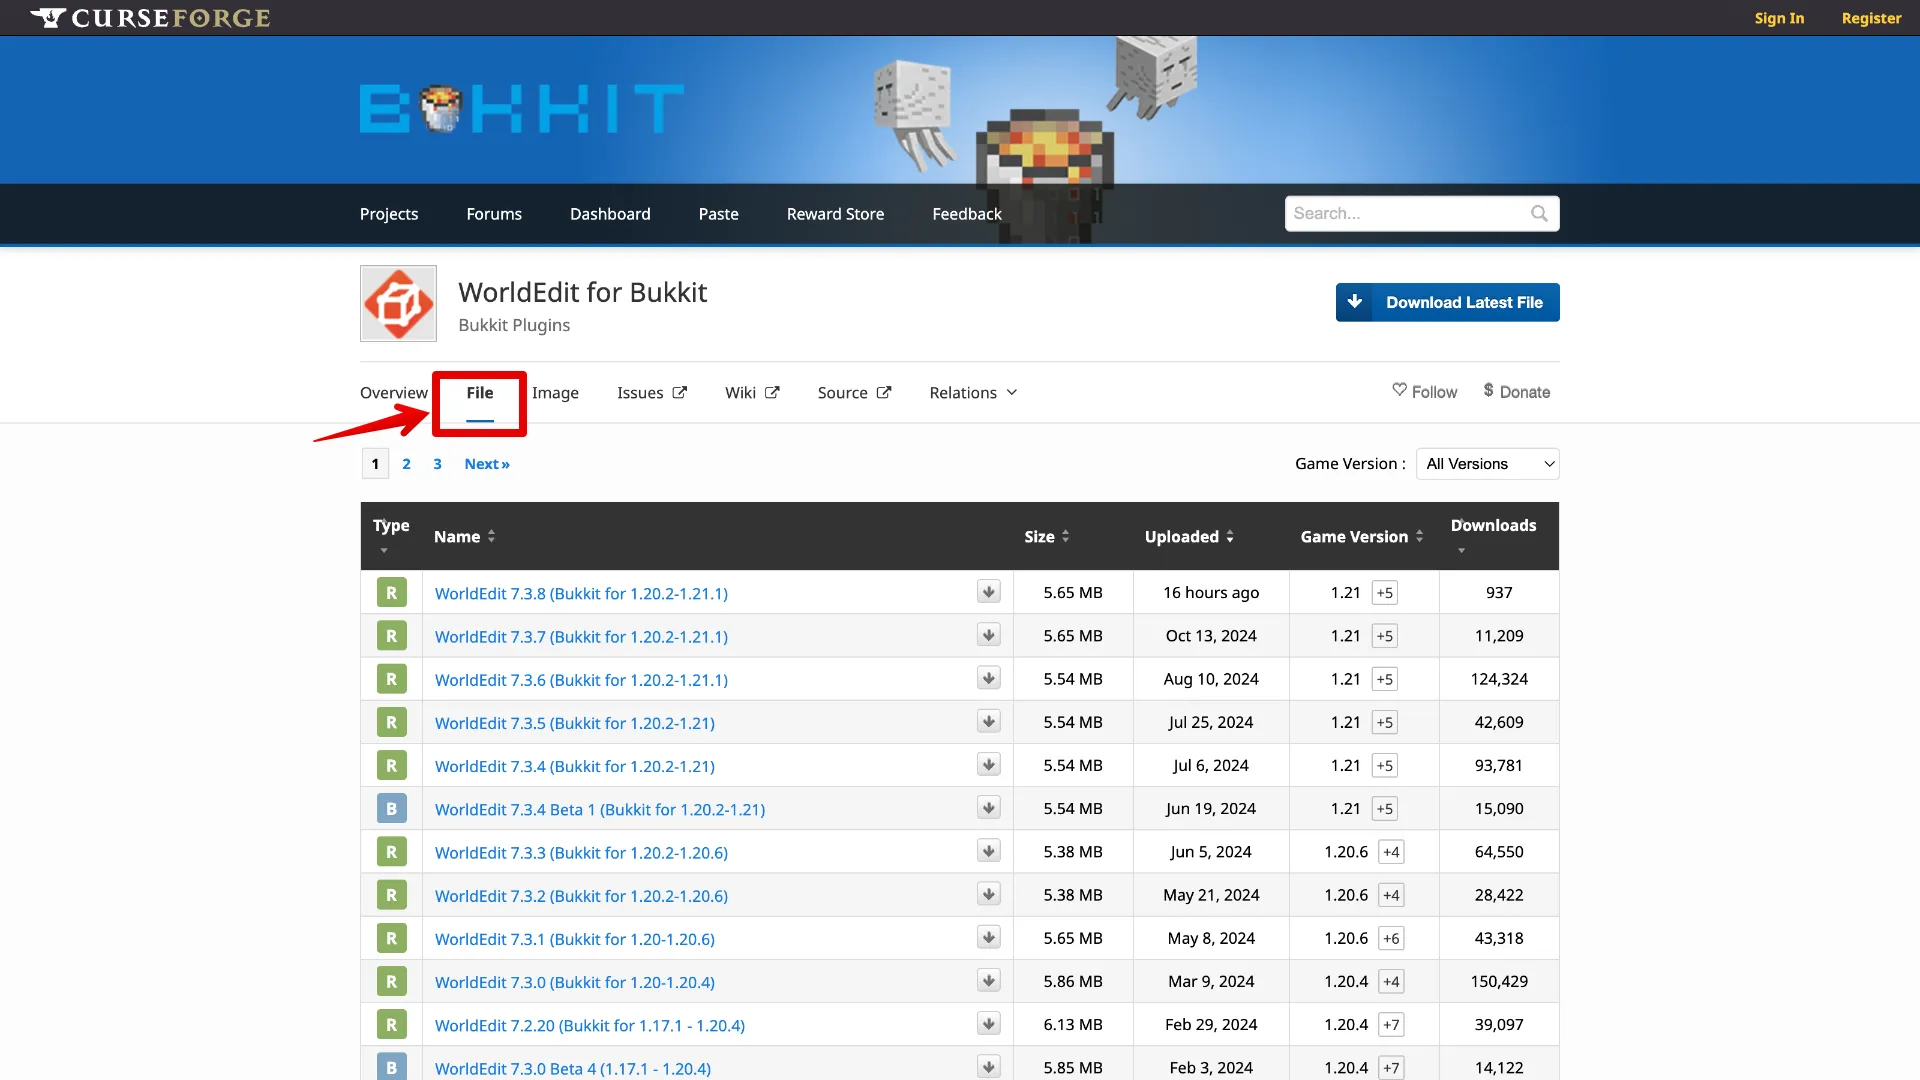Click beta badge B for 7.3.4 Beta 1
This screenshot has height=1080, width=1920.
391,808
